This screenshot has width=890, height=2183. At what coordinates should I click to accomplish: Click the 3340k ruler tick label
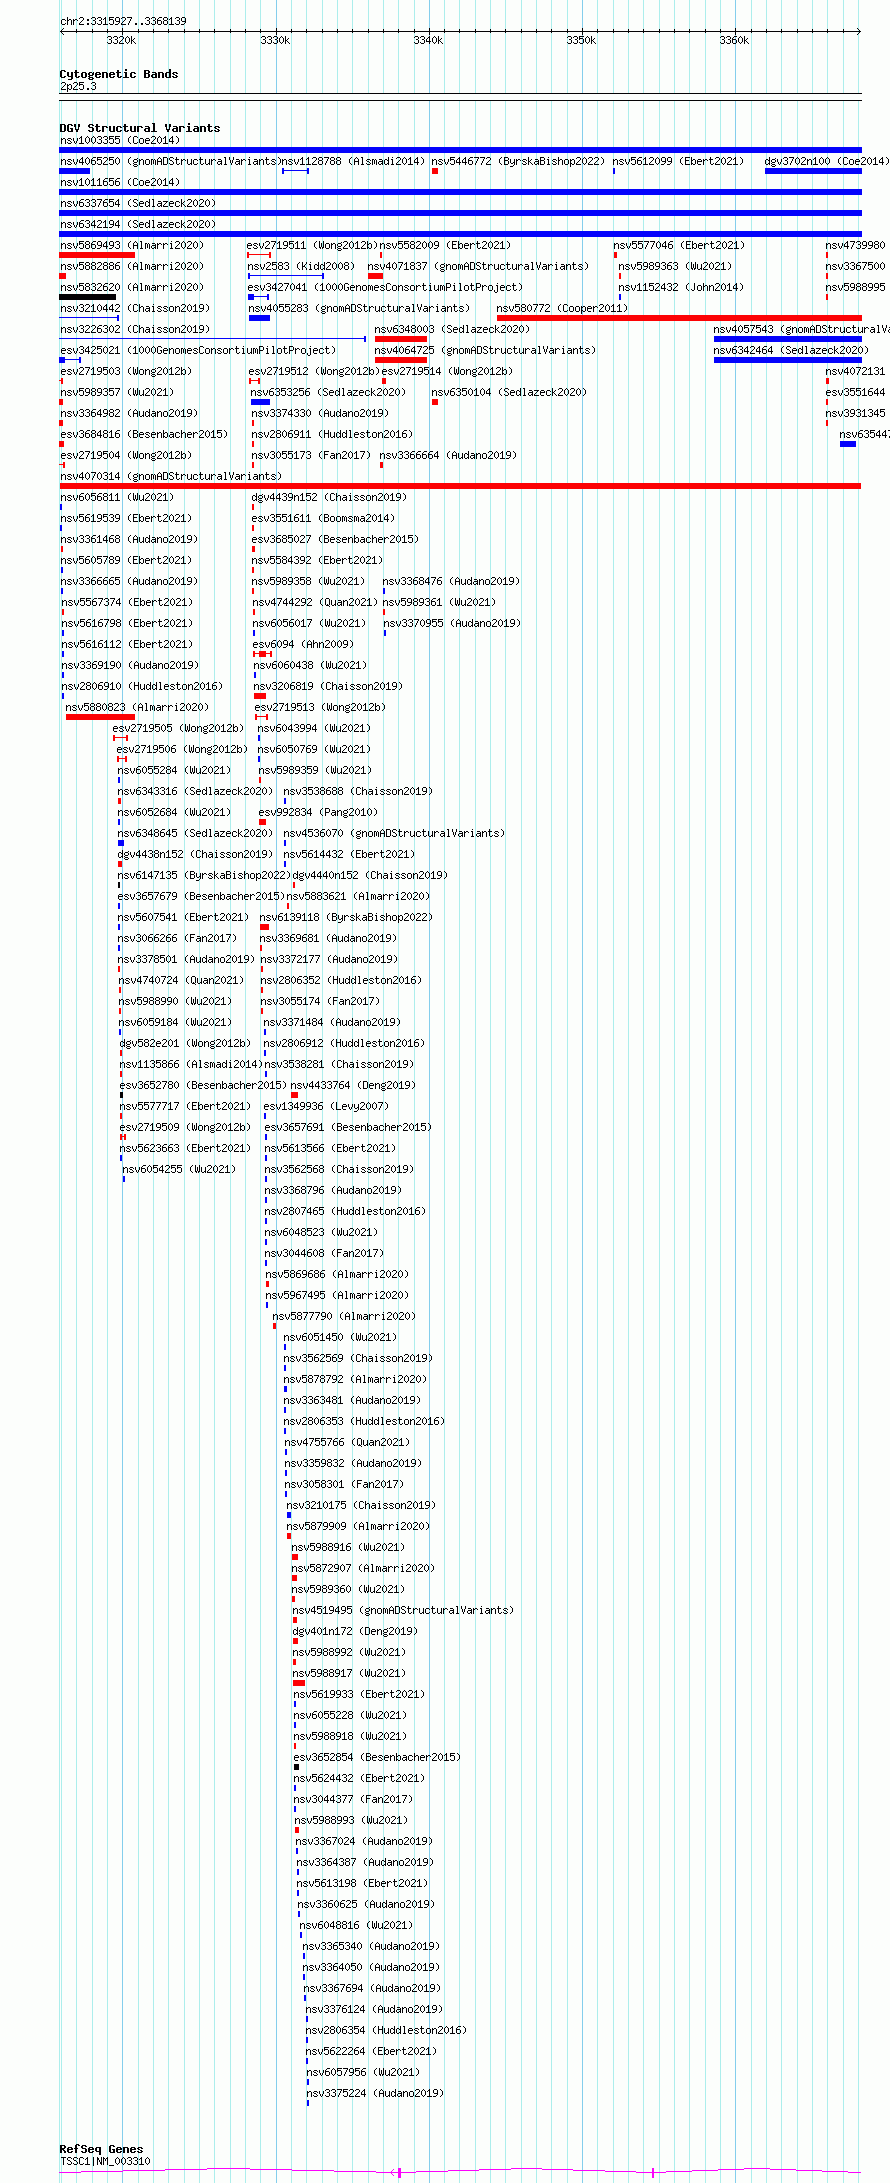(x=428, y=40)
